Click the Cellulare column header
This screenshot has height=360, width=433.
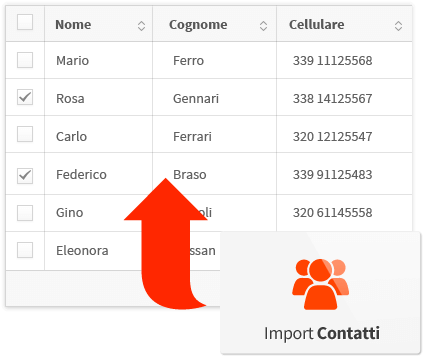click(344, 24)
